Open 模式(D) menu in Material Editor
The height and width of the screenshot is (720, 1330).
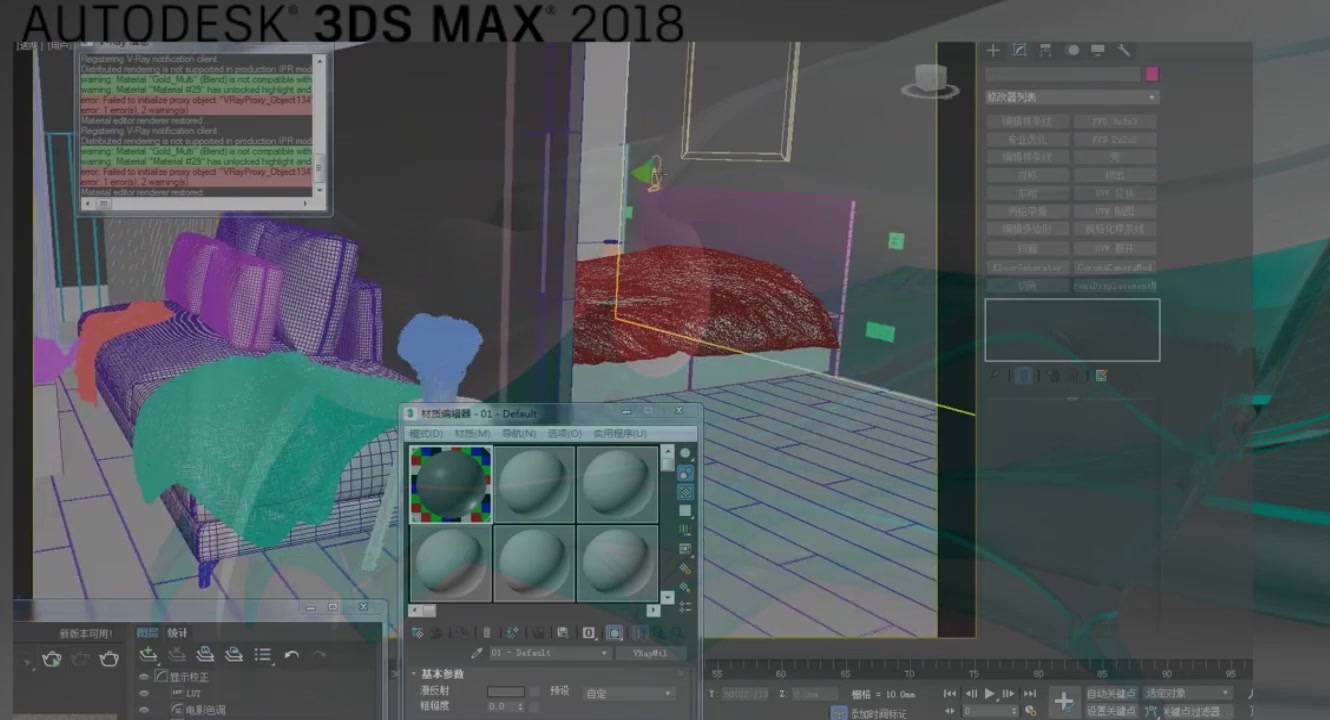pos(427,434)
